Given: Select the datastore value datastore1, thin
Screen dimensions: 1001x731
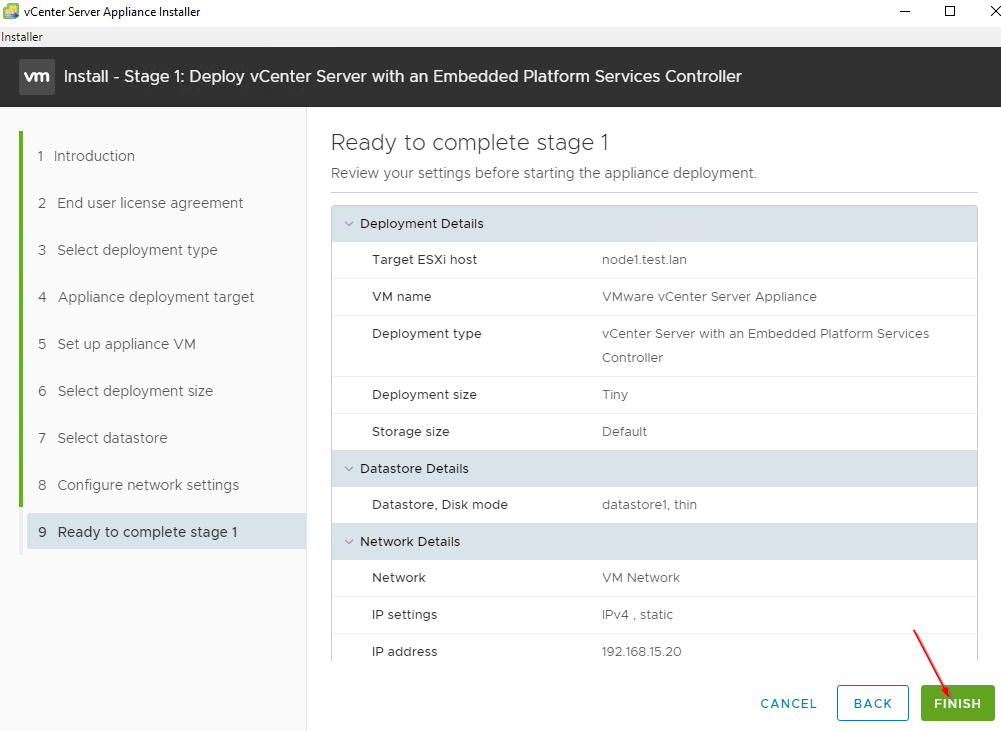Looking at the screenshot, I should click(x=649, y=504).
